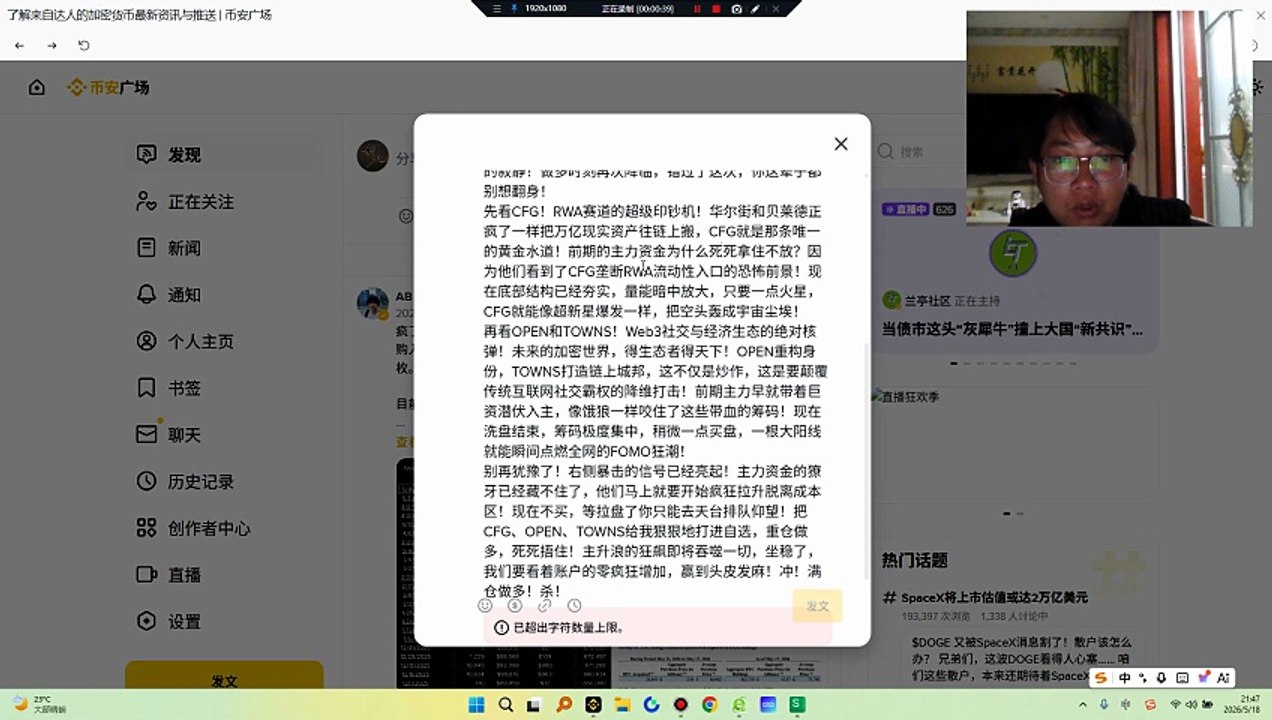This screenshot has height=720, width=1272.
Task: Open the recorder pen annotation tool
Action: pos(756,8)
